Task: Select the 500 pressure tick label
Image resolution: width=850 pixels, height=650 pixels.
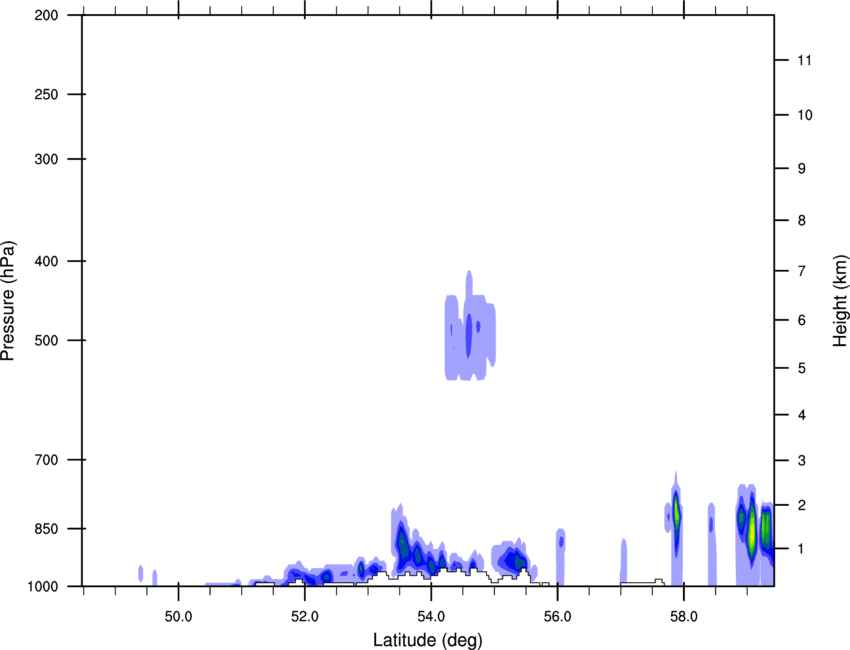Action: pos(46,340)
